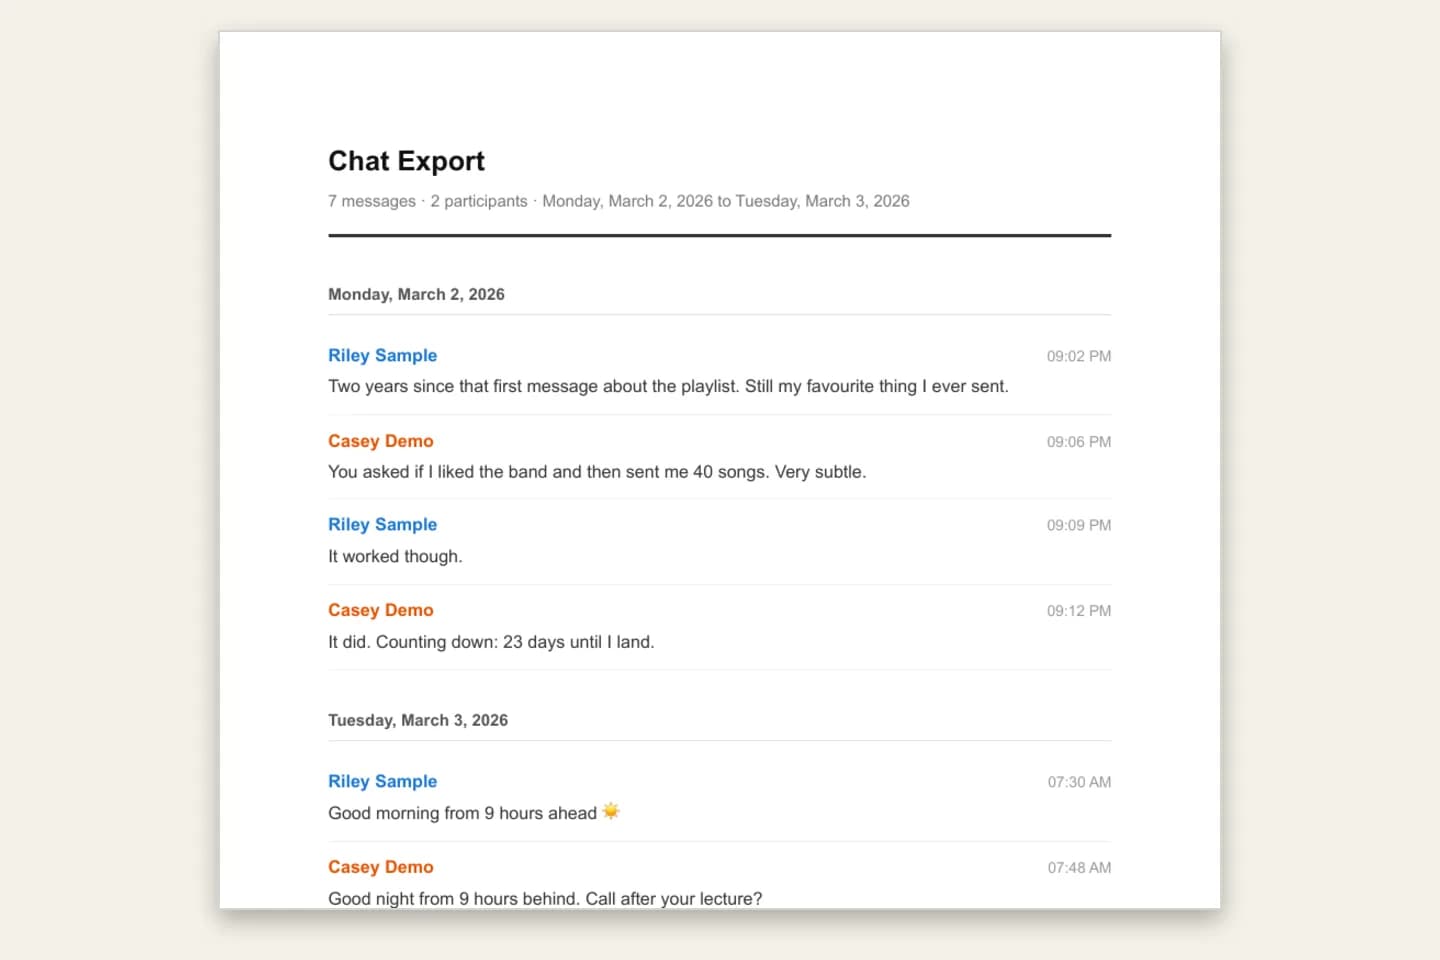The height and width of the screenshot is (960, 1440).
Task: Select the message about the playlist anniversary
Action: click(668, 386)
